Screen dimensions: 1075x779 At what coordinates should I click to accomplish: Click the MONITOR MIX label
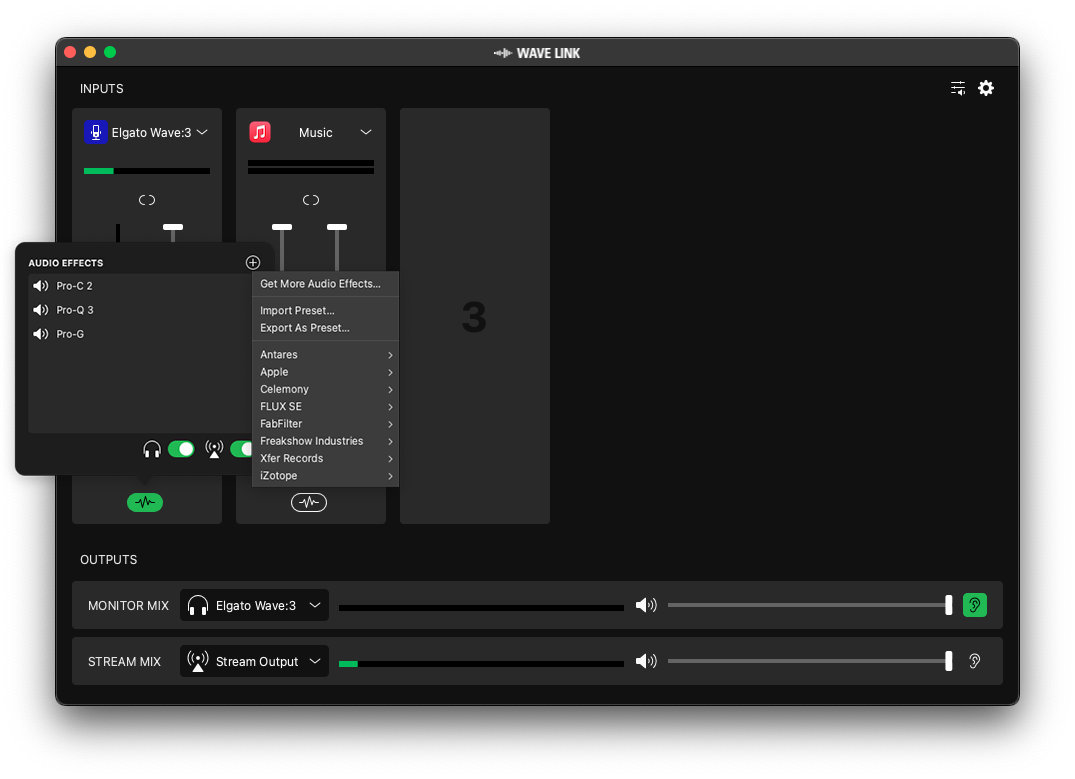(128, 606)
